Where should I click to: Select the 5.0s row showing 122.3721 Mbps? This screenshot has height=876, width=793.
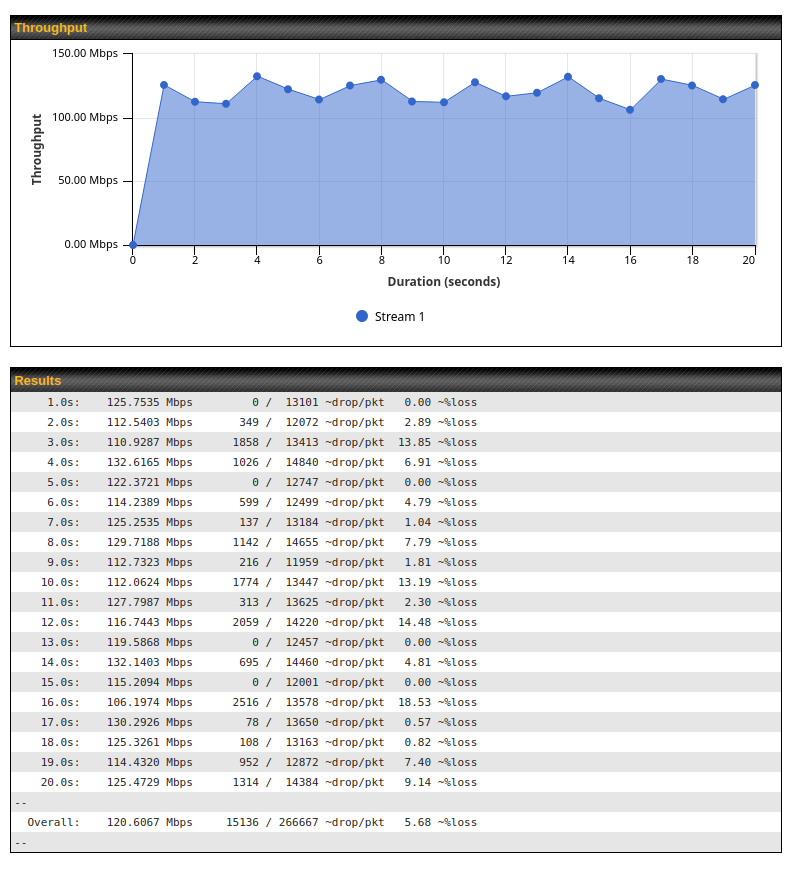[x=396, y=482]
